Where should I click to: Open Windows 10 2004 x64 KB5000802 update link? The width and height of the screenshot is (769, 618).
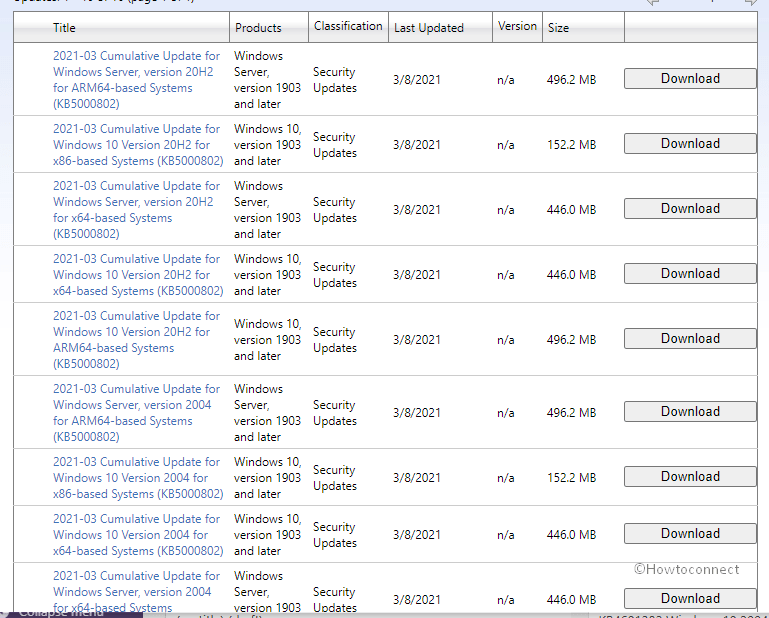point(138,535)
